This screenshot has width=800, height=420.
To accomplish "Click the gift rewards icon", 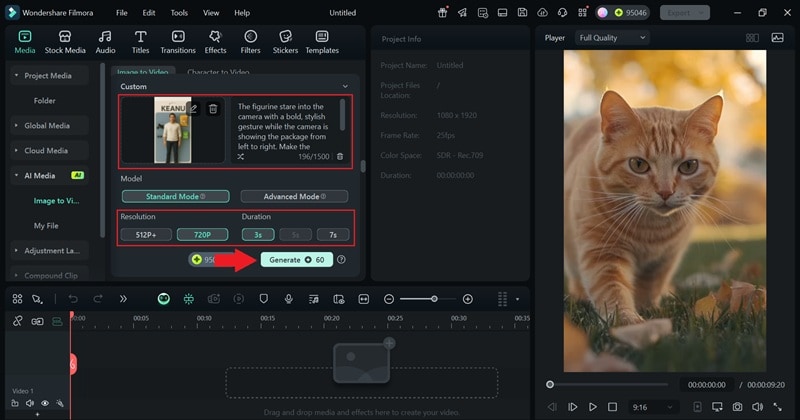I will 442,13.
